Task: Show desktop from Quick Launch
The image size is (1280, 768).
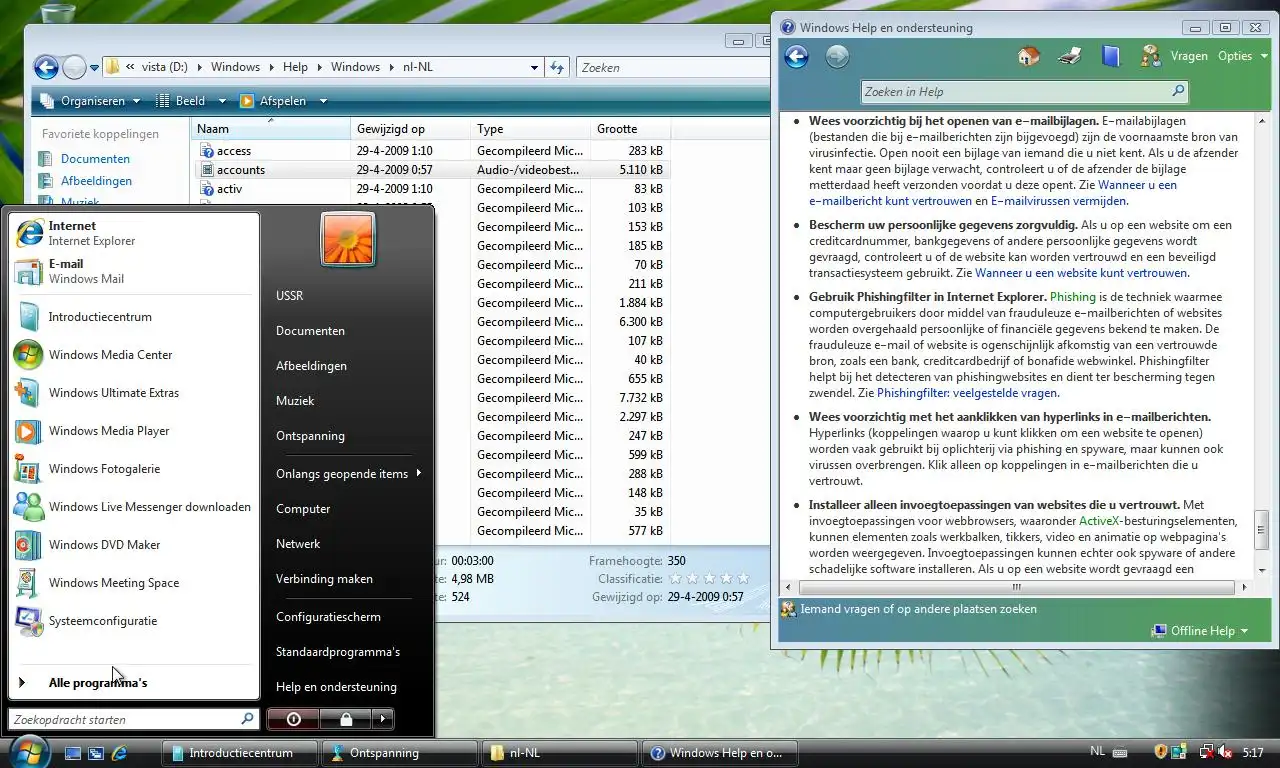Action: click(x=73, y=753)
